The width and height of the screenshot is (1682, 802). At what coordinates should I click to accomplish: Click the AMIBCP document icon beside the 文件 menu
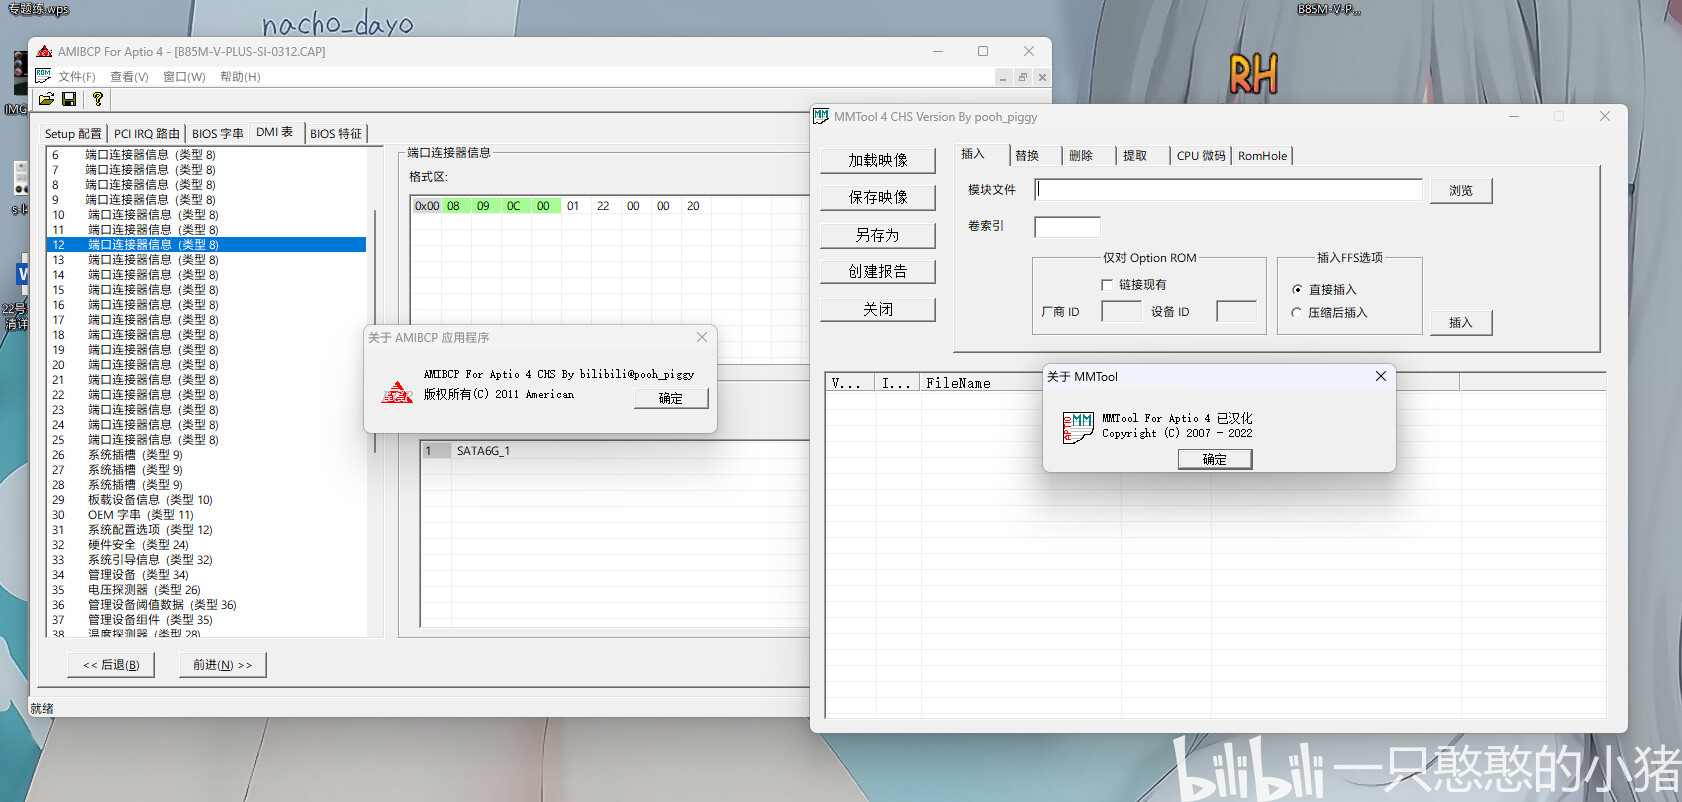click(x=43, y=76)
